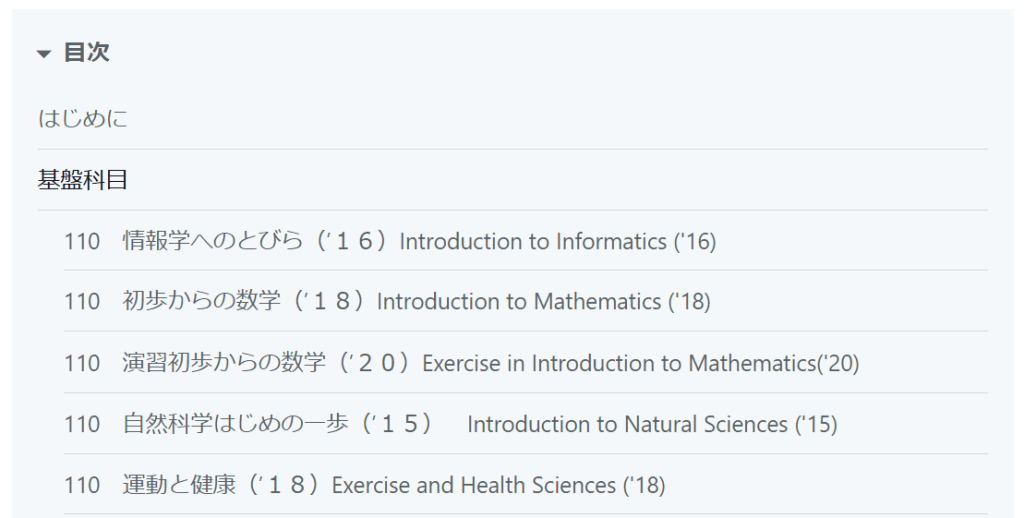Collapse the 目次 disclosure triangle
This screenshot has height=518, width=1024.
(x=43, y=54)
